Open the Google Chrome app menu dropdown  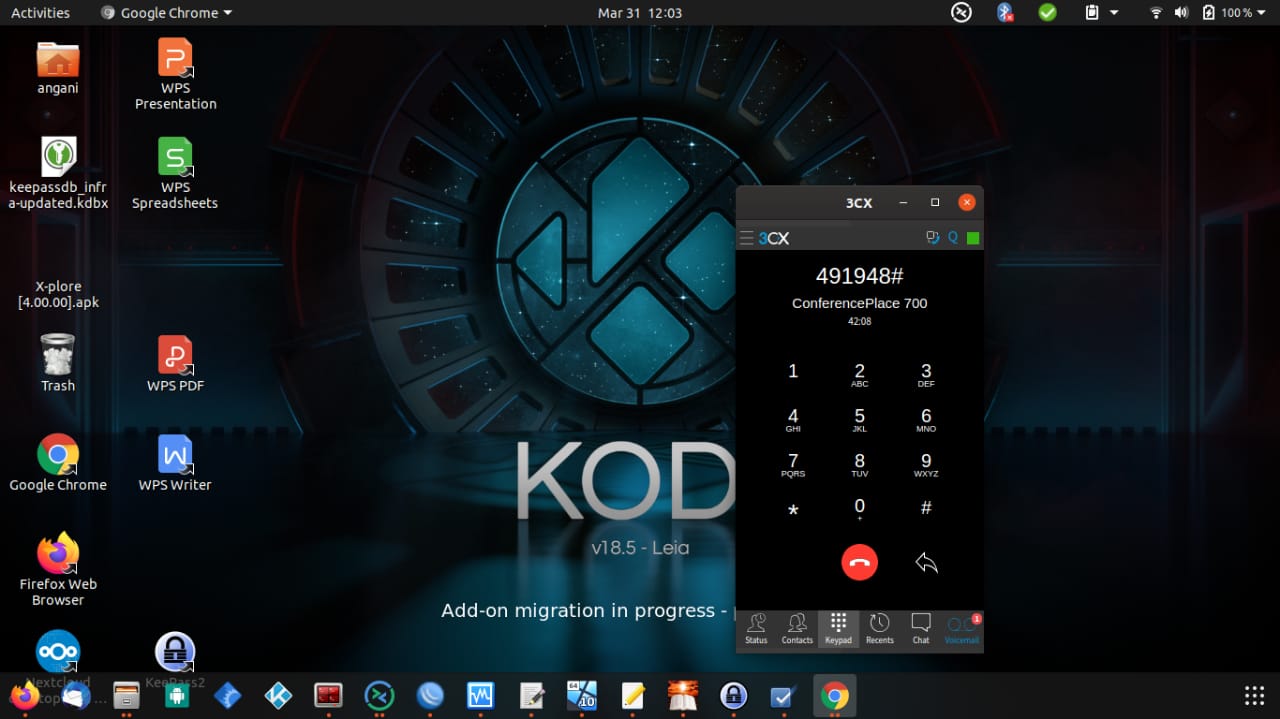coord(166,13)
